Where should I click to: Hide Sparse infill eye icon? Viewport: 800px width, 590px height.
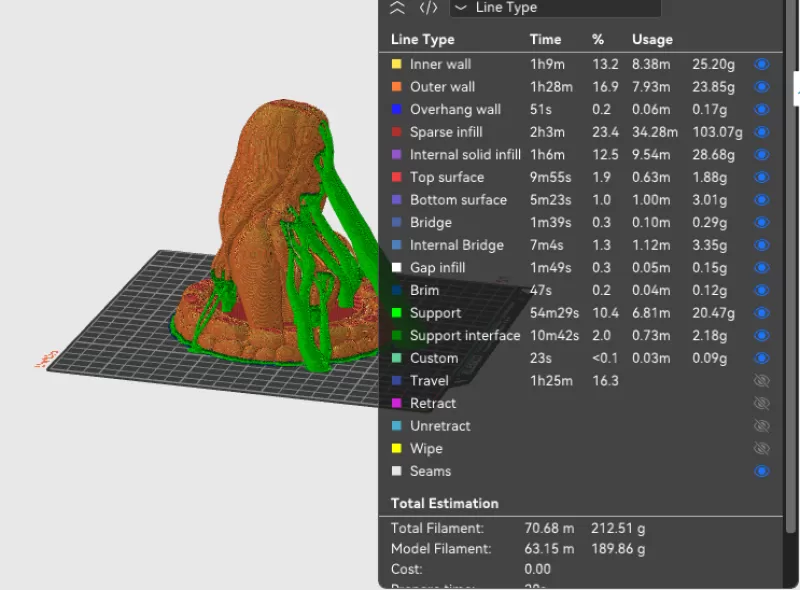pos(762,132)
